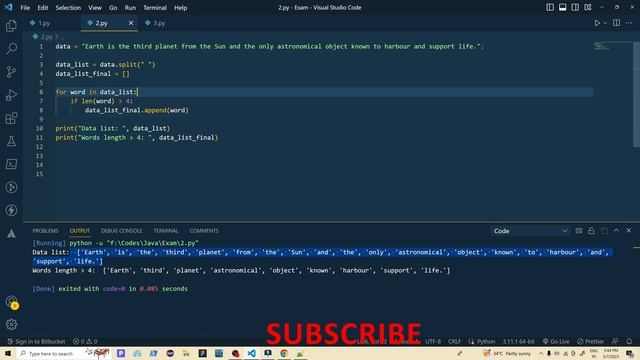Image resolution: width=640 pixels, height=360 pixels.
Task: Open the View menu
Action: click(95, 7)
